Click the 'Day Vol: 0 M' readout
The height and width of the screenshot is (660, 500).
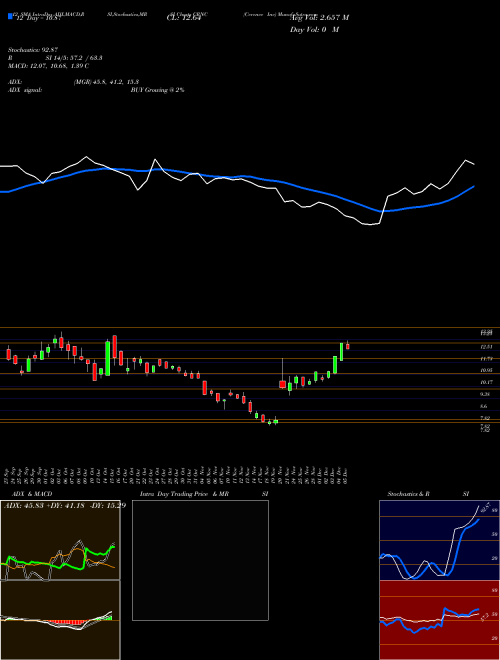point(314,29)
